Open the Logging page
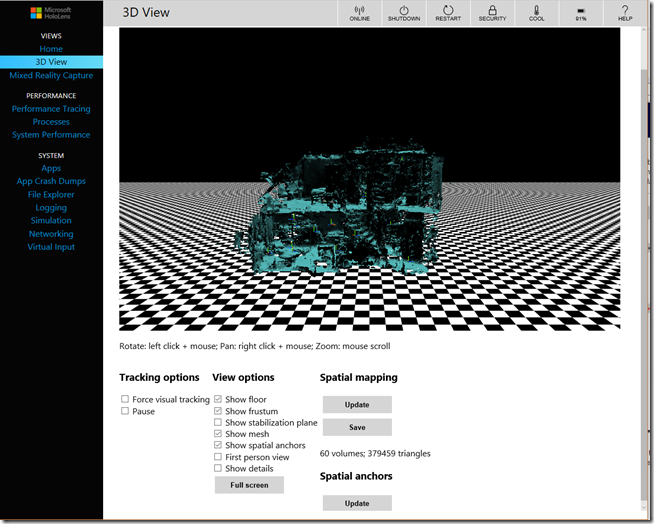The height and width of the screenshot is (524, 654). (x=51, y=207)
